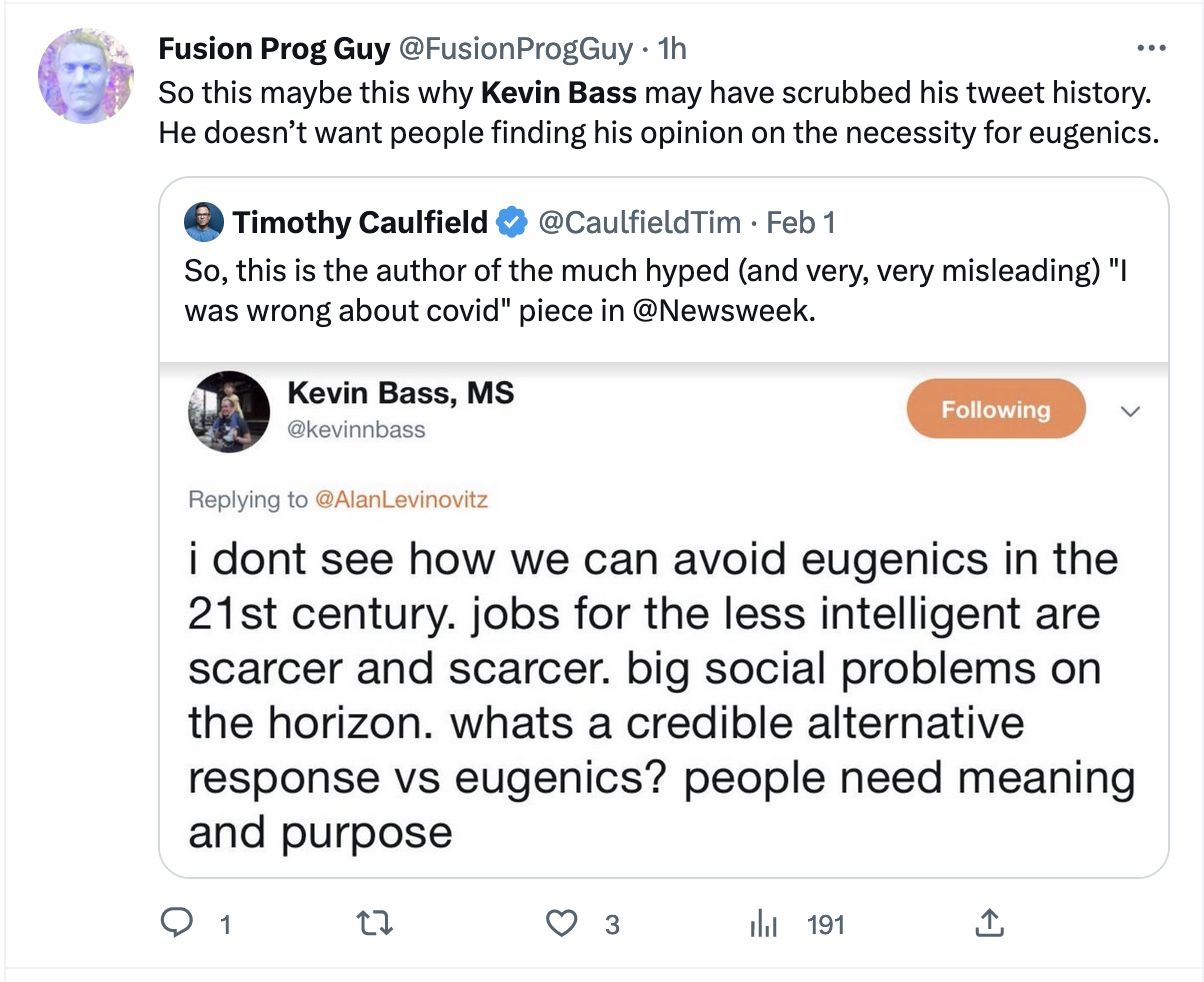Open the three-dot more options menu
Screen dimensions: 1204x982
[x=1152, y=48]
